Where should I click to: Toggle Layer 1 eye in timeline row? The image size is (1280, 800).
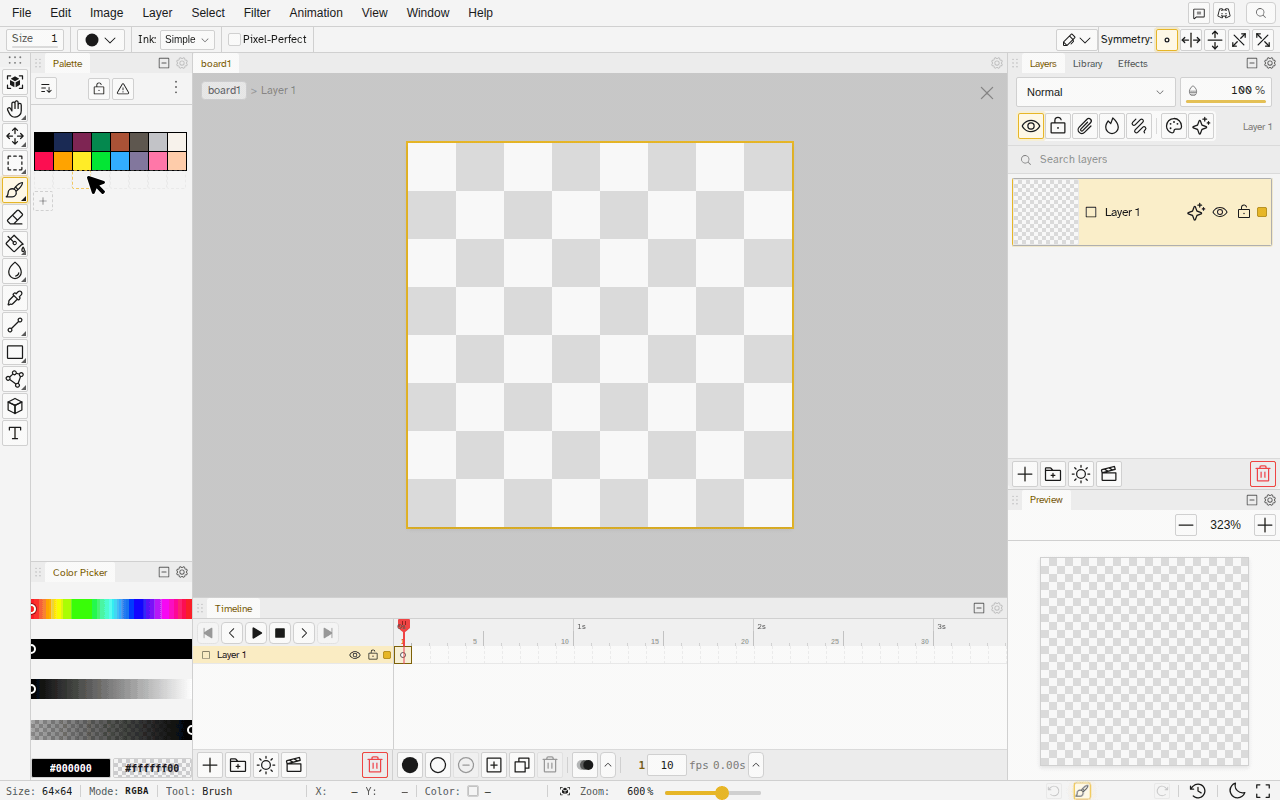click(355, 655)
